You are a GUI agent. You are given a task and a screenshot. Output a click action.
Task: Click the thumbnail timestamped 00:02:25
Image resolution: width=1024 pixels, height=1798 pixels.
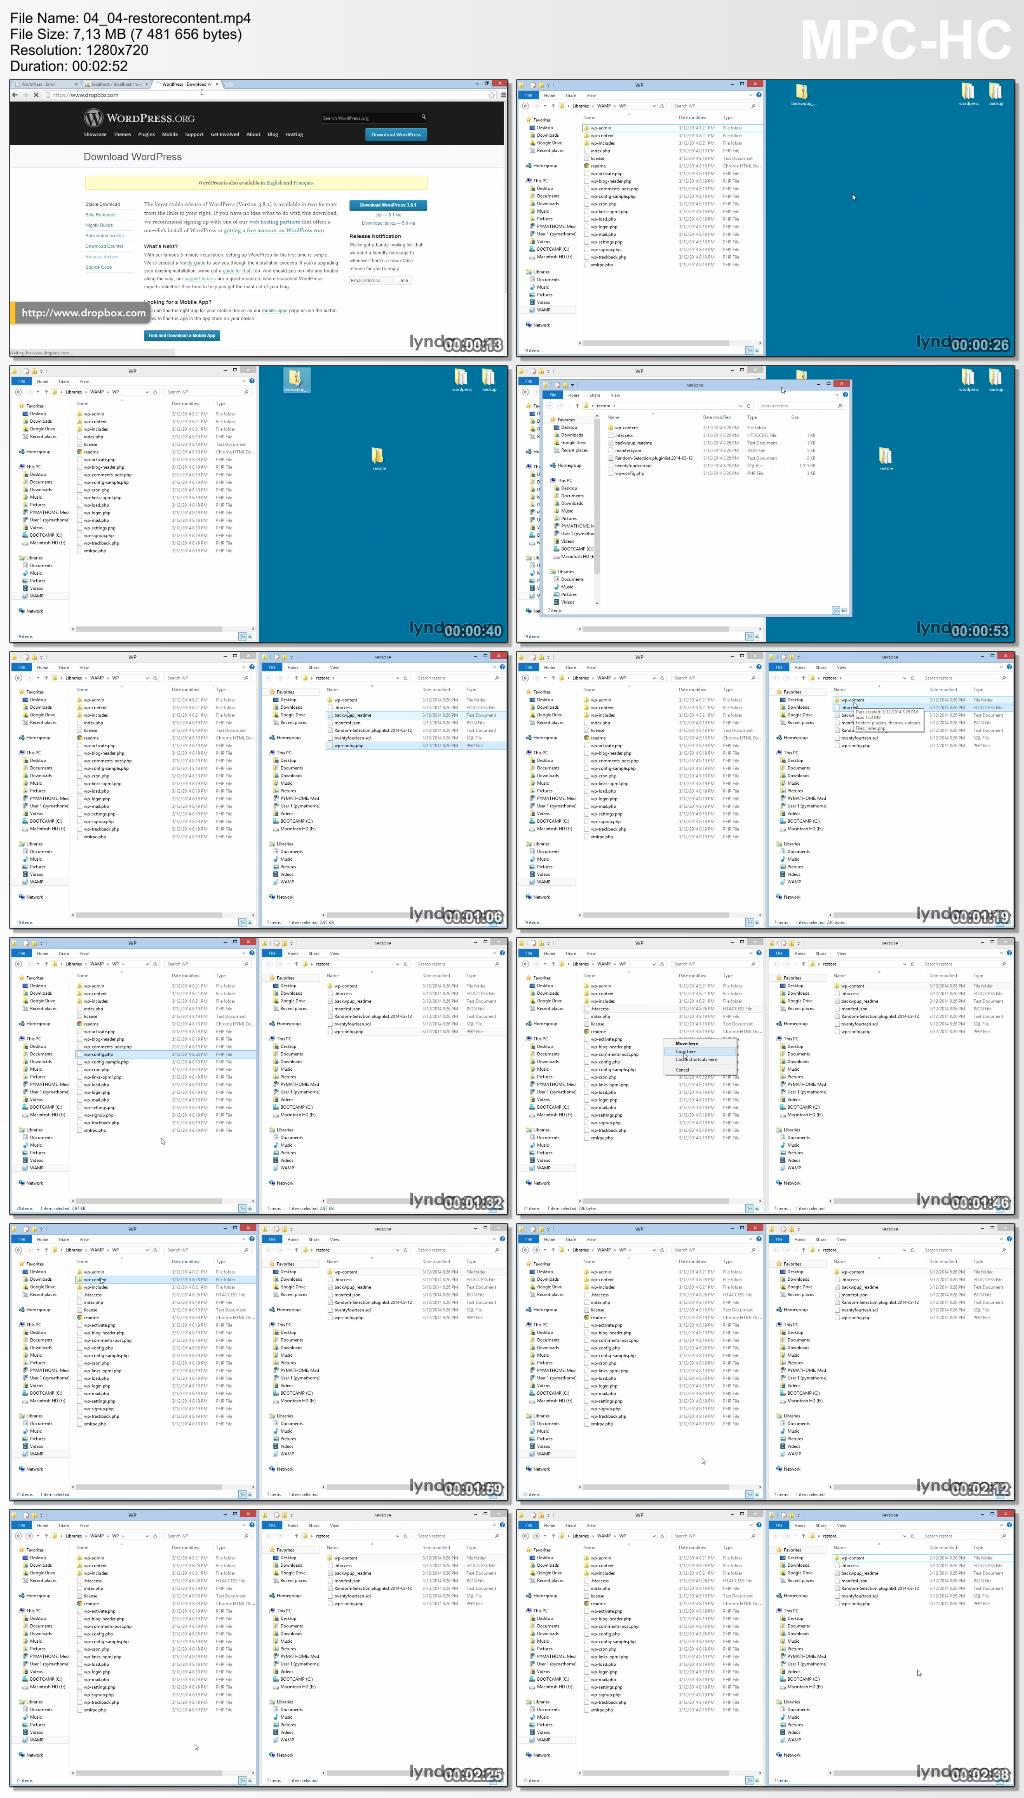[260, 1648]
